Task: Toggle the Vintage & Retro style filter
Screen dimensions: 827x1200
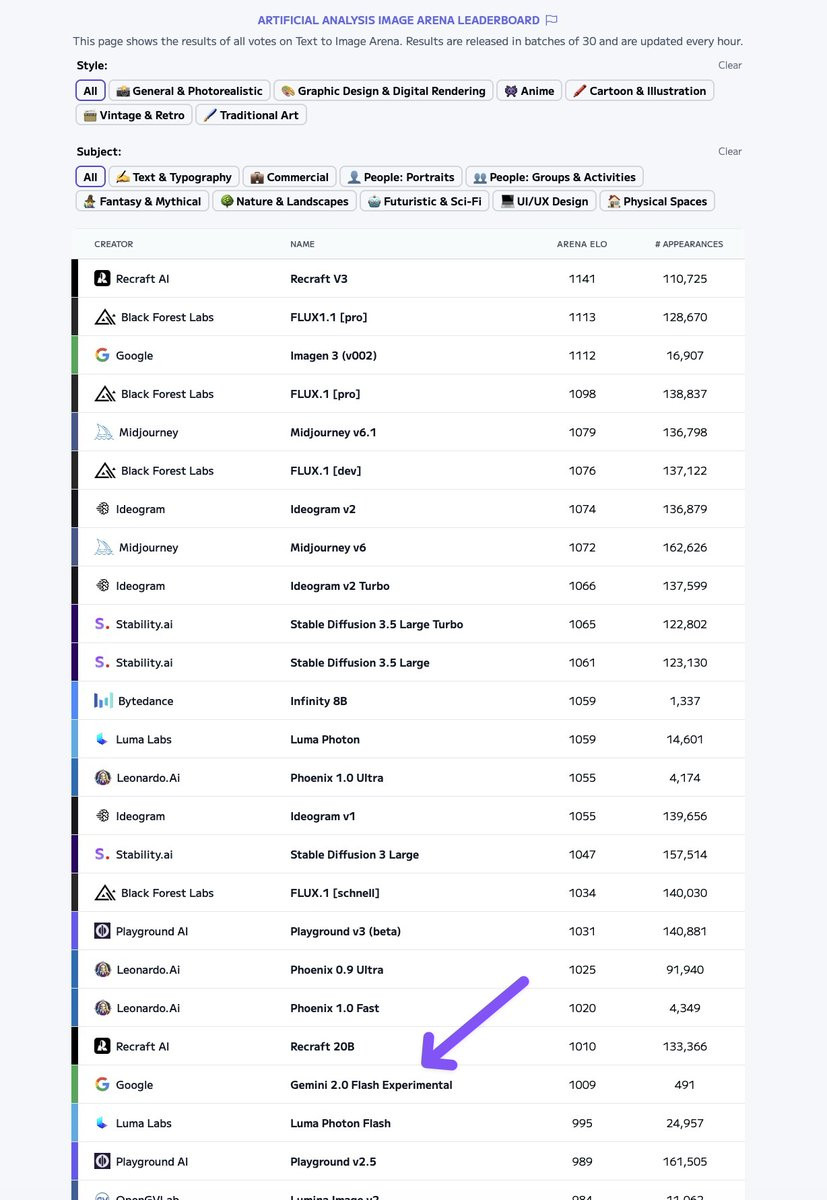Action: [x=134, y=115]
